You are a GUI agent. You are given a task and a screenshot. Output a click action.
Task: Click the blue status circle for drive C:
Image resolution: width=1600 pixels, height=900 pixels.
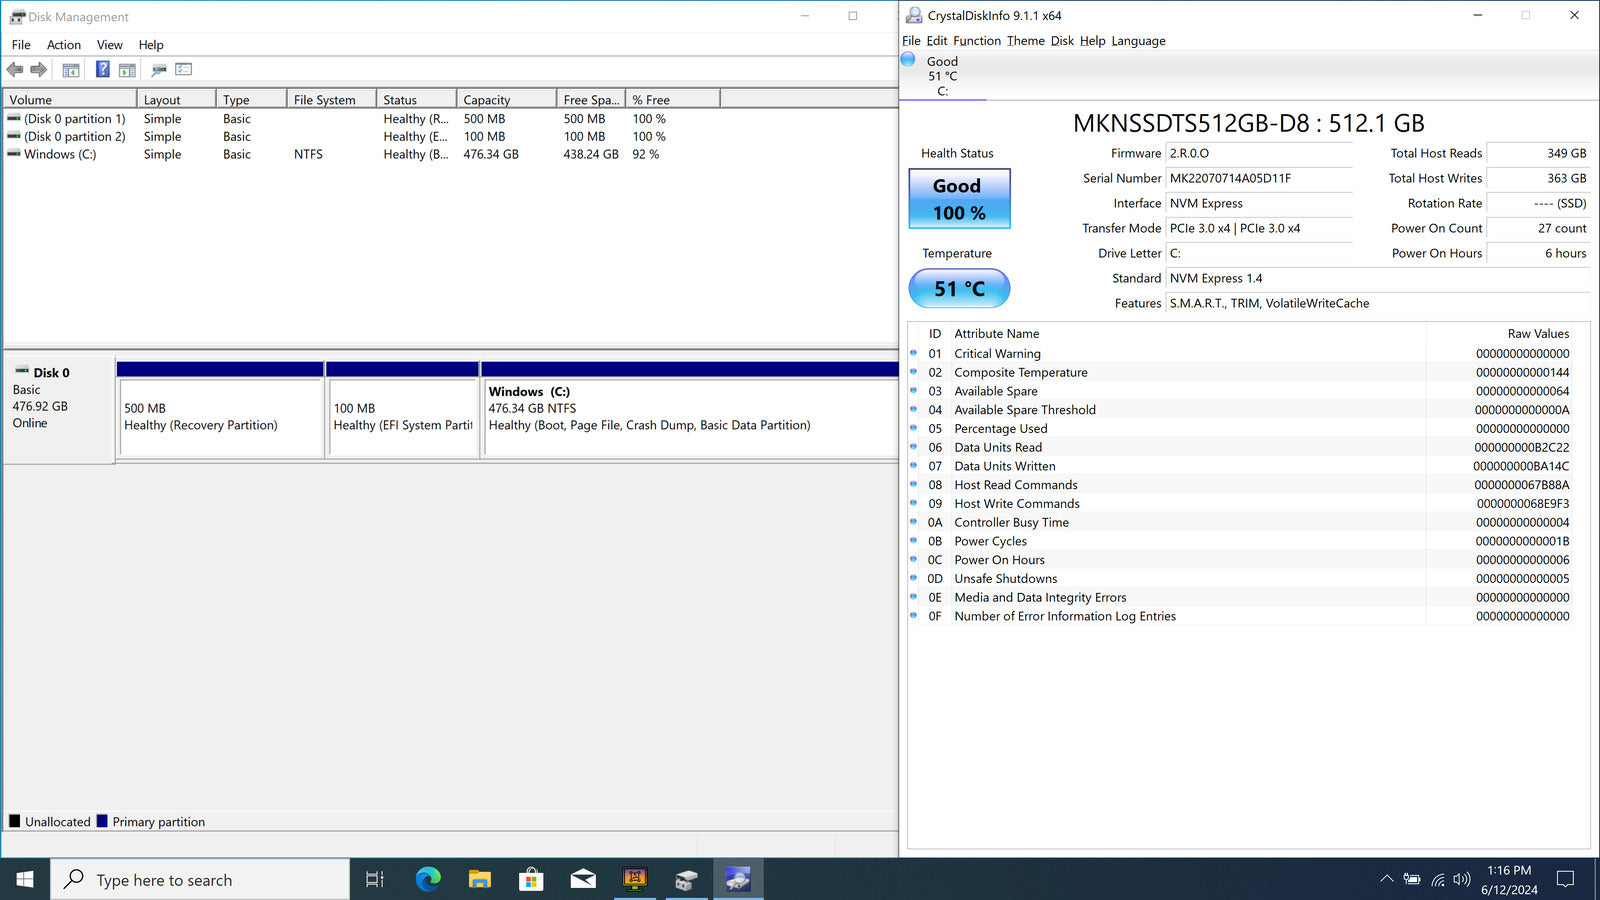coord(908,60)
